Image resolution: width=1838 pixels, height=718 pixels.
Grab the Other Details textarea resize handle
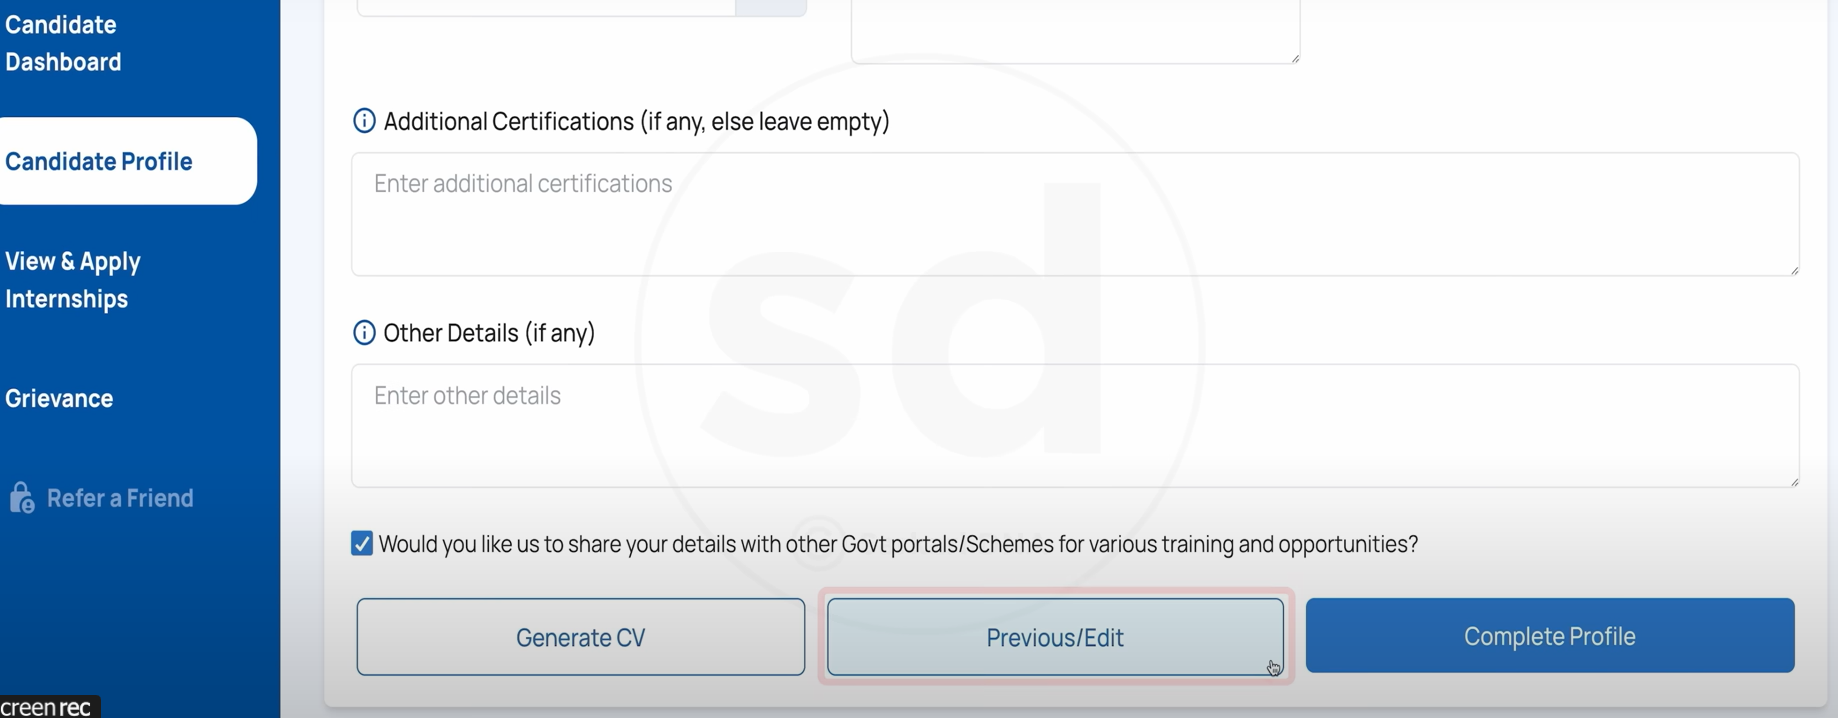pyautogui.click(x=1794, y=482)
